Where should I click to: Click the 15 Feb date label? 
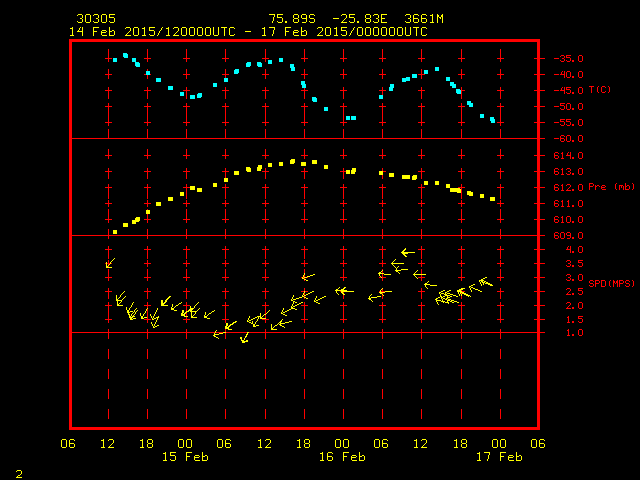(185, 457)
